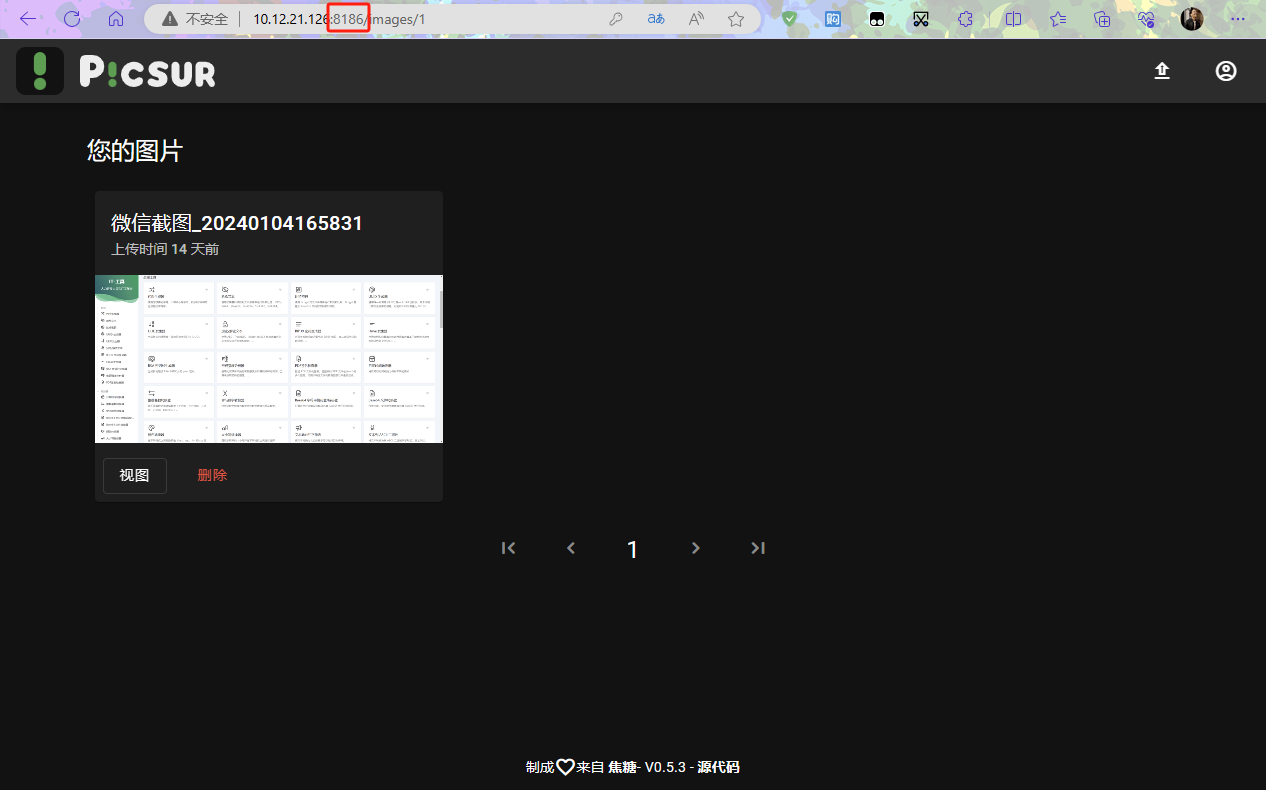Select page number 1
This screenshot has width=1266, height=790.
[632, 549]
